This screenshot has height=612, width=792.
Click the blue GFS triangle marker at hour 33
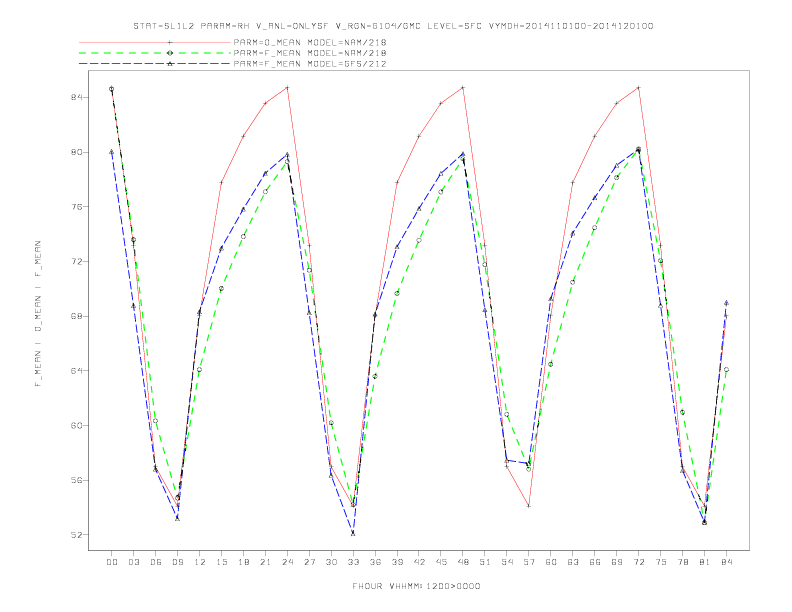pos(353,533)
